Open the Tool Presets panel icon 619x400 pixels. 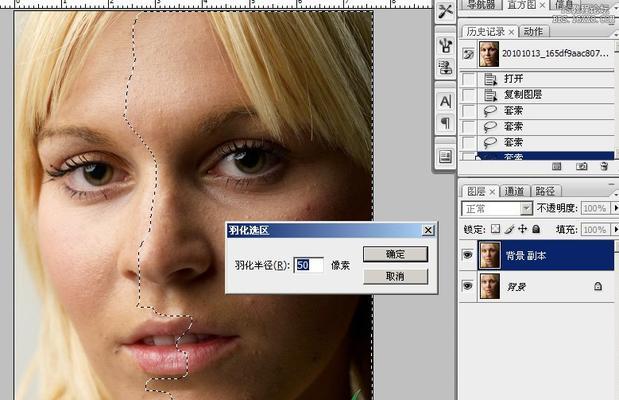coord(446,11)
